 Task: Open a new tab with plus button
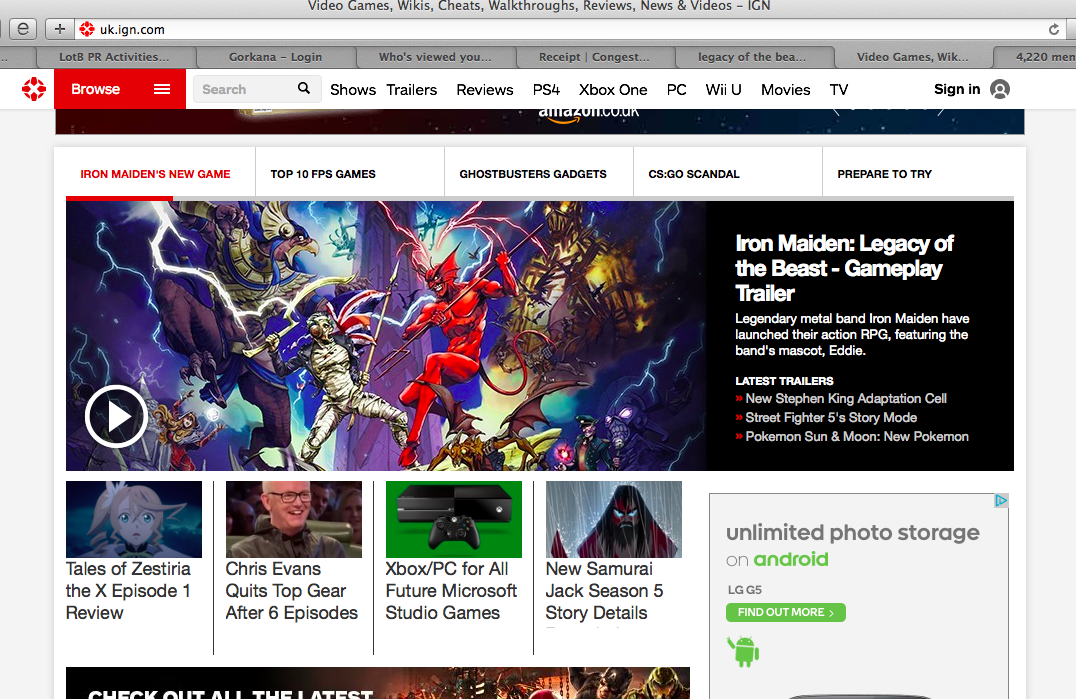(60, 29)
